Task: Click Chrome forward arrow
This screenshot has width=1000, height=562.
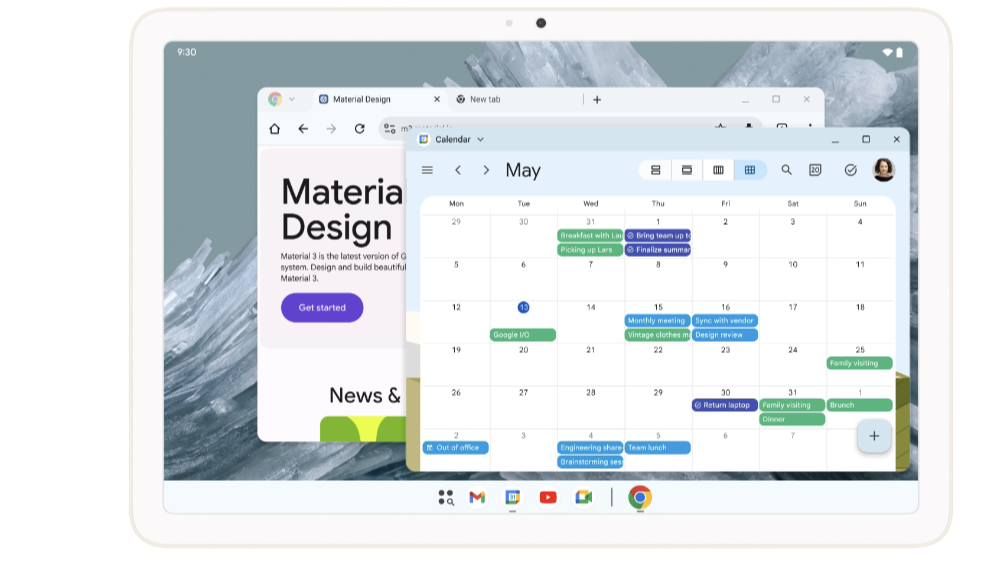Action: click(331, 129)
